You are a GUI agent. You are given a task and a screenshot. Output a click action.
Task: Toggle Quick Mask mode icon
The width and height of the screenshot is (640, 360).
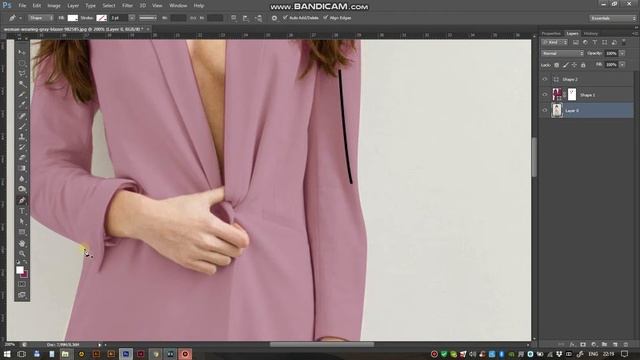coord(22,284)
